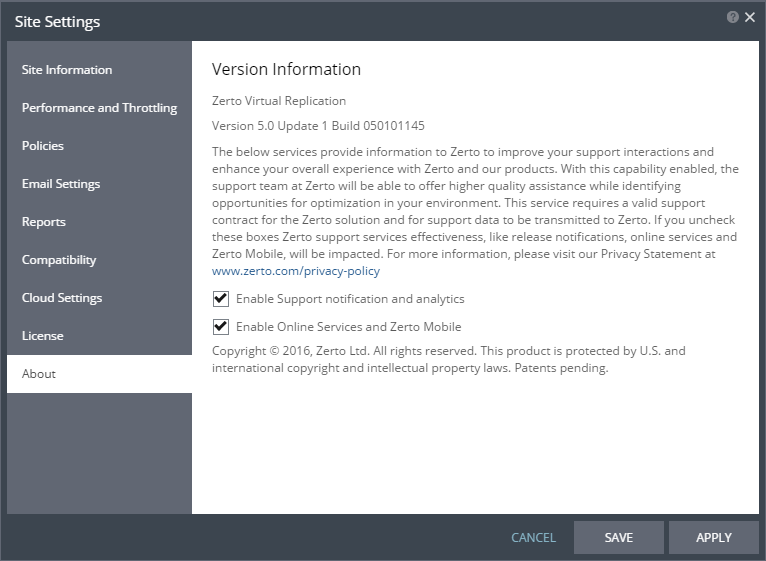Select the About tab
The height and width of the screenshot is (561, 766).
(99, 374)
